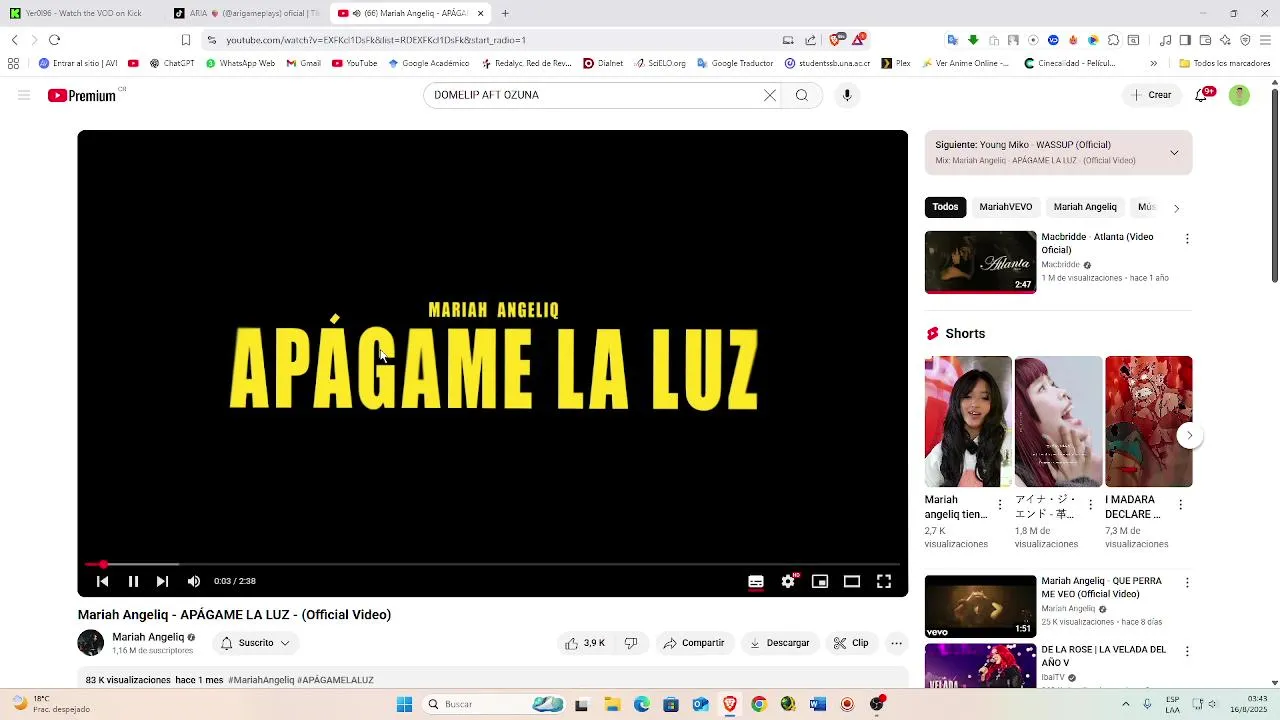Open options for QUE PERRA ME VEO
The width and height of the screenshot is (1280, 720).
1187,583
